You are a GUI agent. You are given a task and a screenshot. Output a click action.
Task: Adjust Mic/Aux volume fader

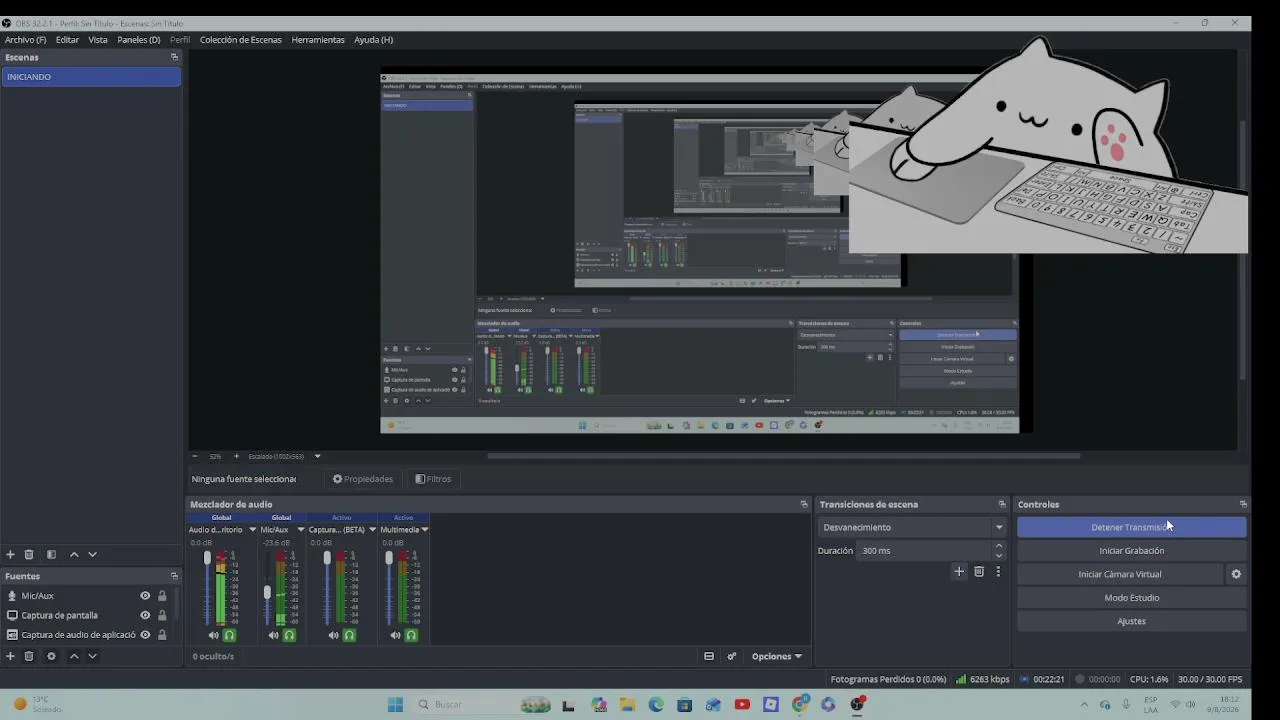pos(267,593)
